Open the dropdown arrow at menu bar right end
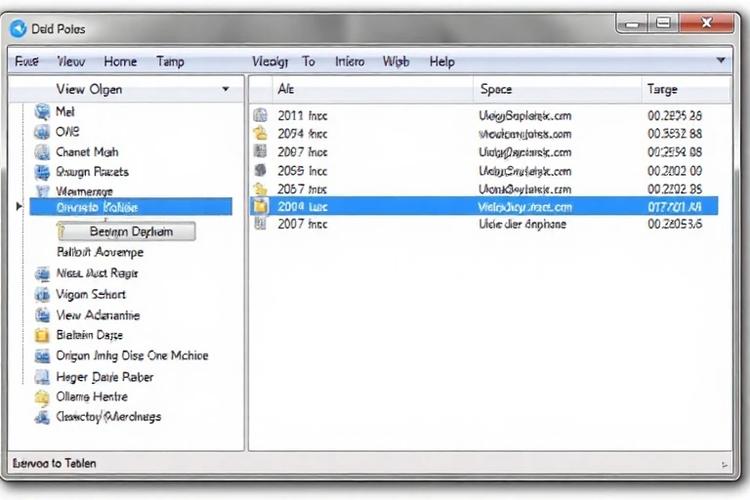The height and width of the screenshot is (500, 750). tap(722, 61)
